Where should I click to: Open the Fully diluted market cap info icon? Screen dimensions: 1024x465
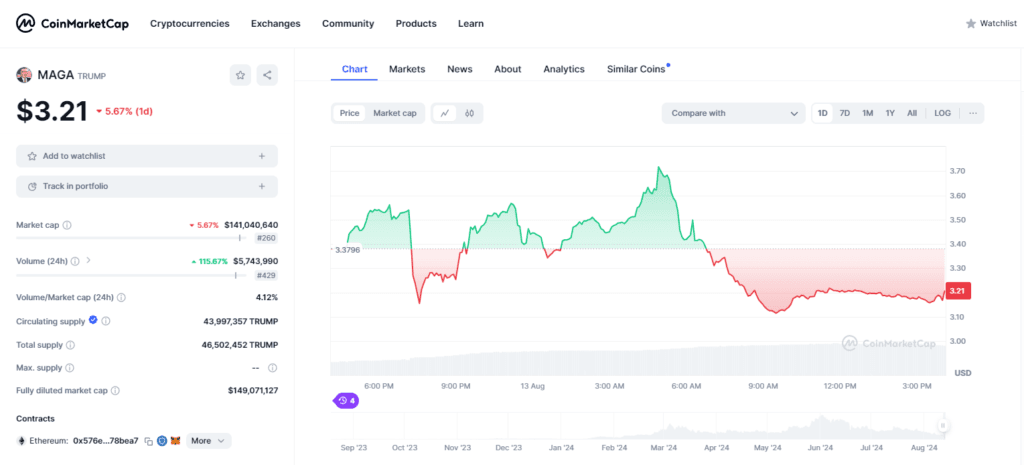(115, 391)
